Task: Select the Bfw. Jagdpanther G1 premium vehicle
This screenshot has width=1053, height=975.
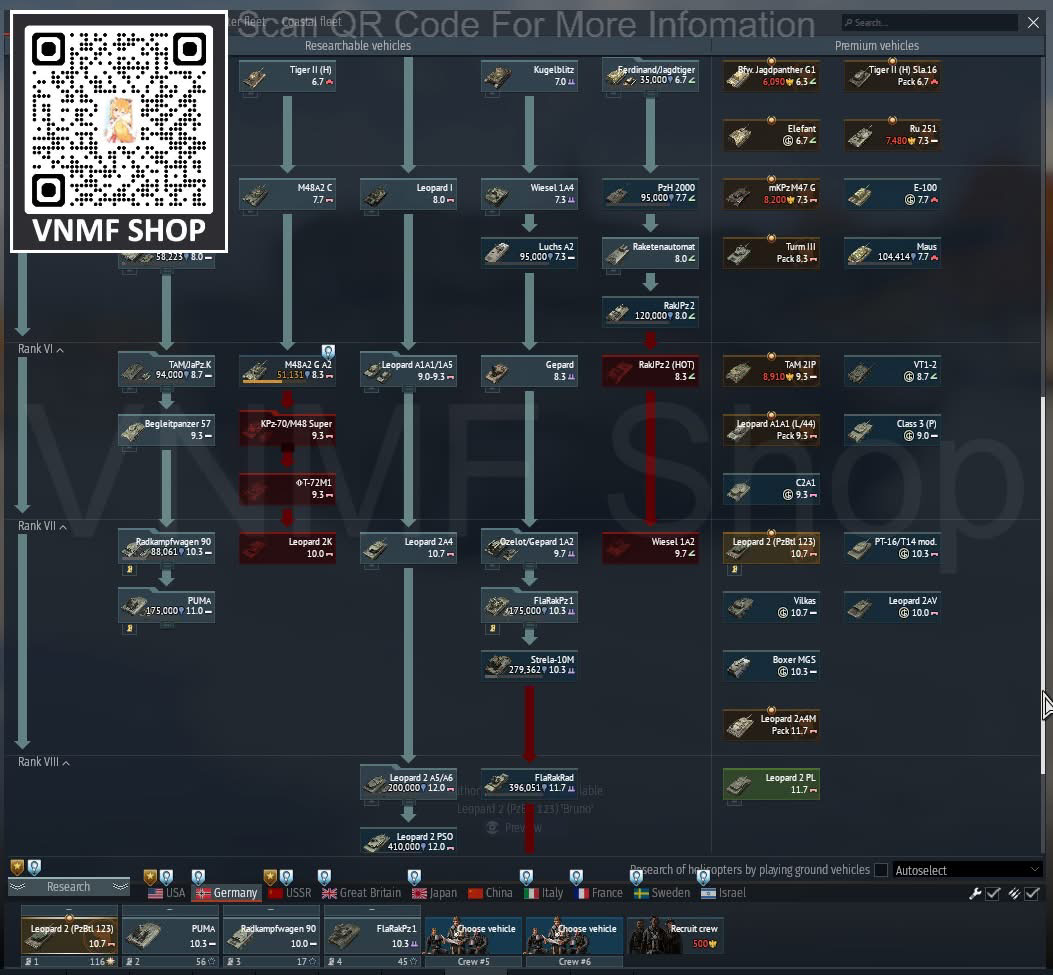Action: point(771,76)
